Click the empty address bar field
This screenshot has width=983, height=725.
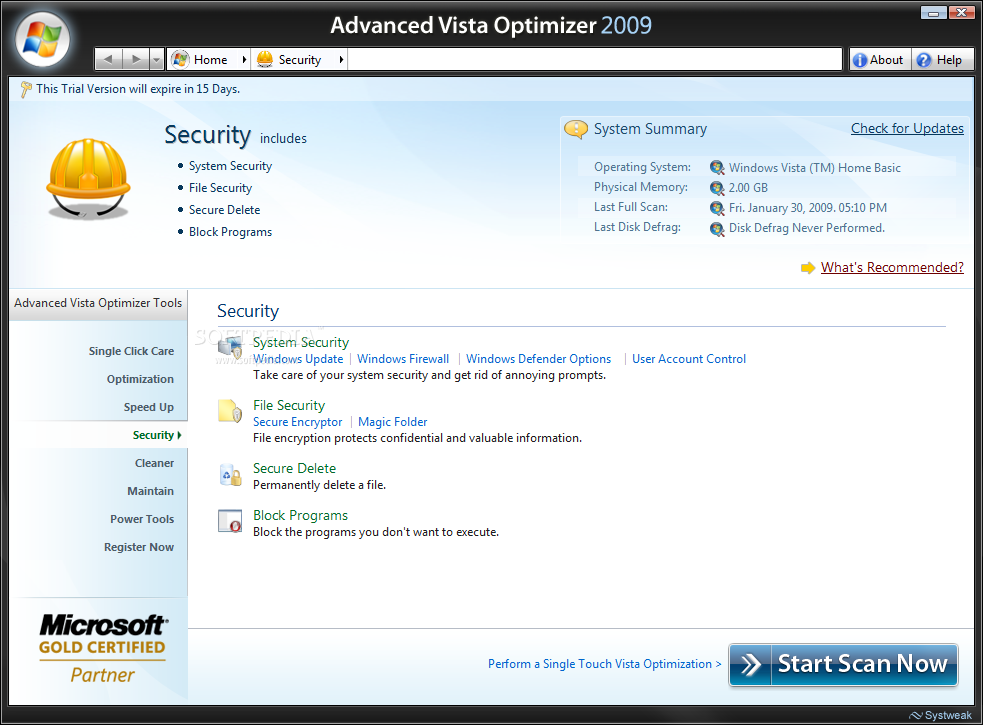point(594,60)
